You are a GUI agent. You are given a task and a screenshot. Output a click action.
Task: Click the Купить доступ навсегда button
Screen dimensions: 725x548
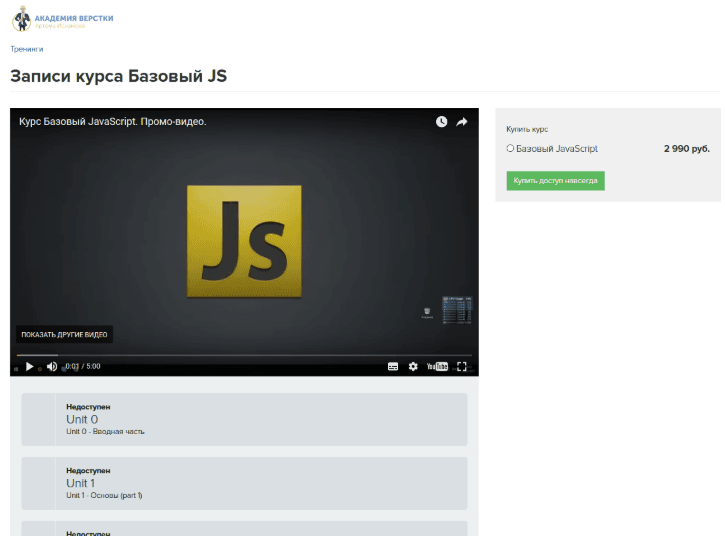click(x=555, y=181)
